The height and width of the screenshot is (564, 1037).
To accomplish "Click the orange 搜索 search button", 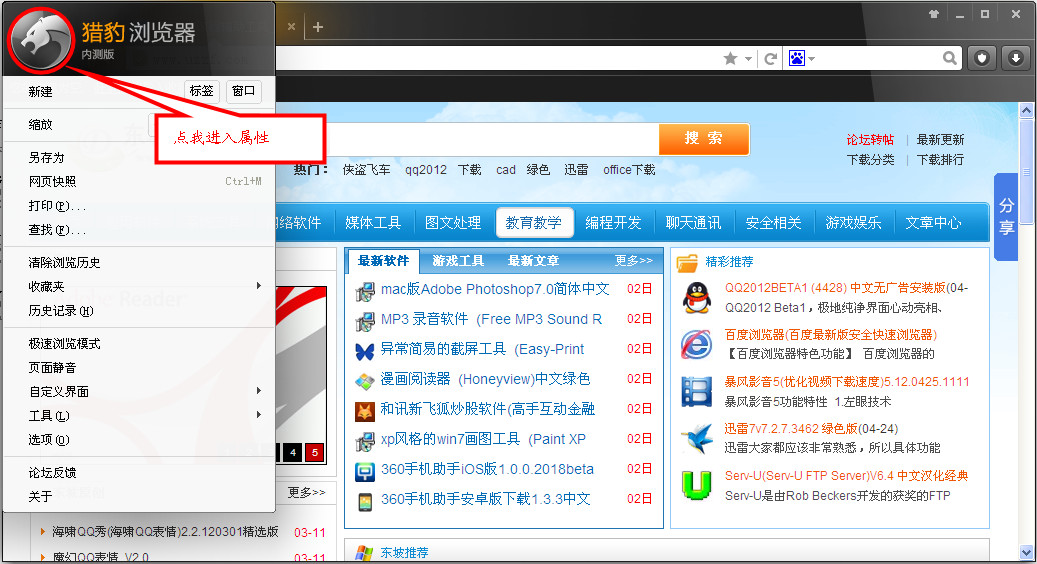I will click(704, 138).
